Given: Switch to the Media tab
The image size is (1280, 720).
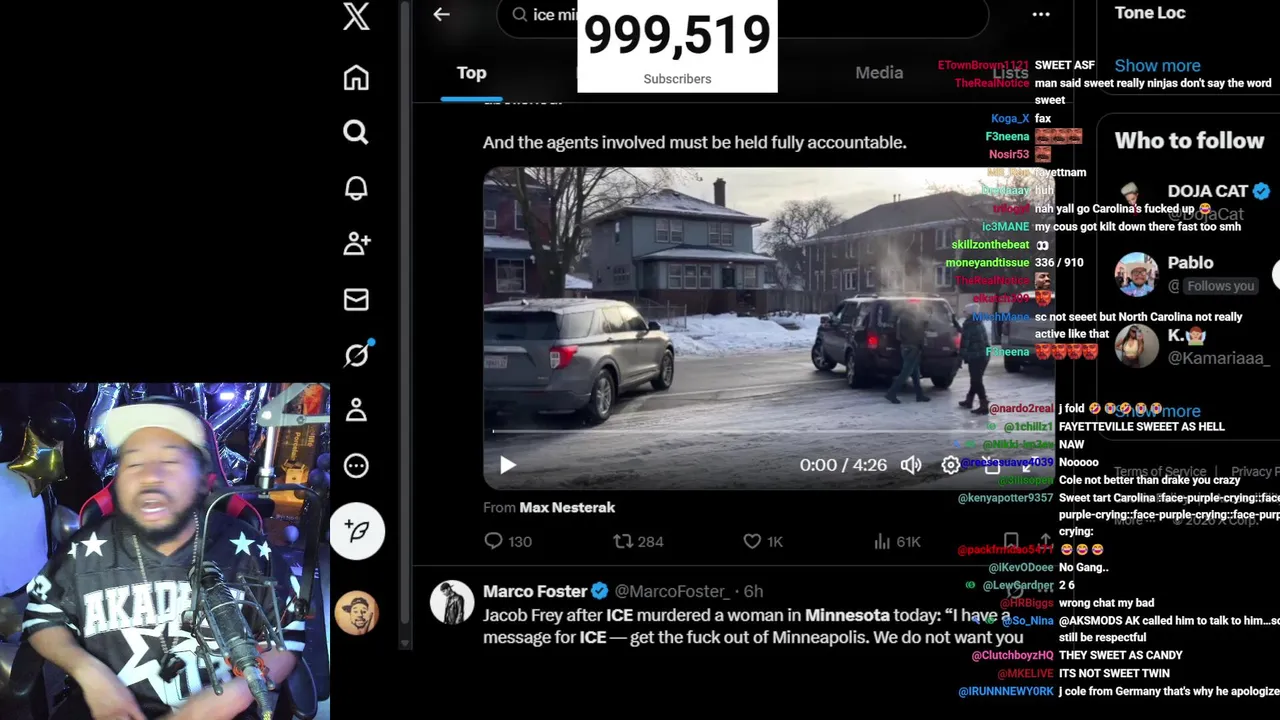Looking at the screenshot, I should 879,72.
